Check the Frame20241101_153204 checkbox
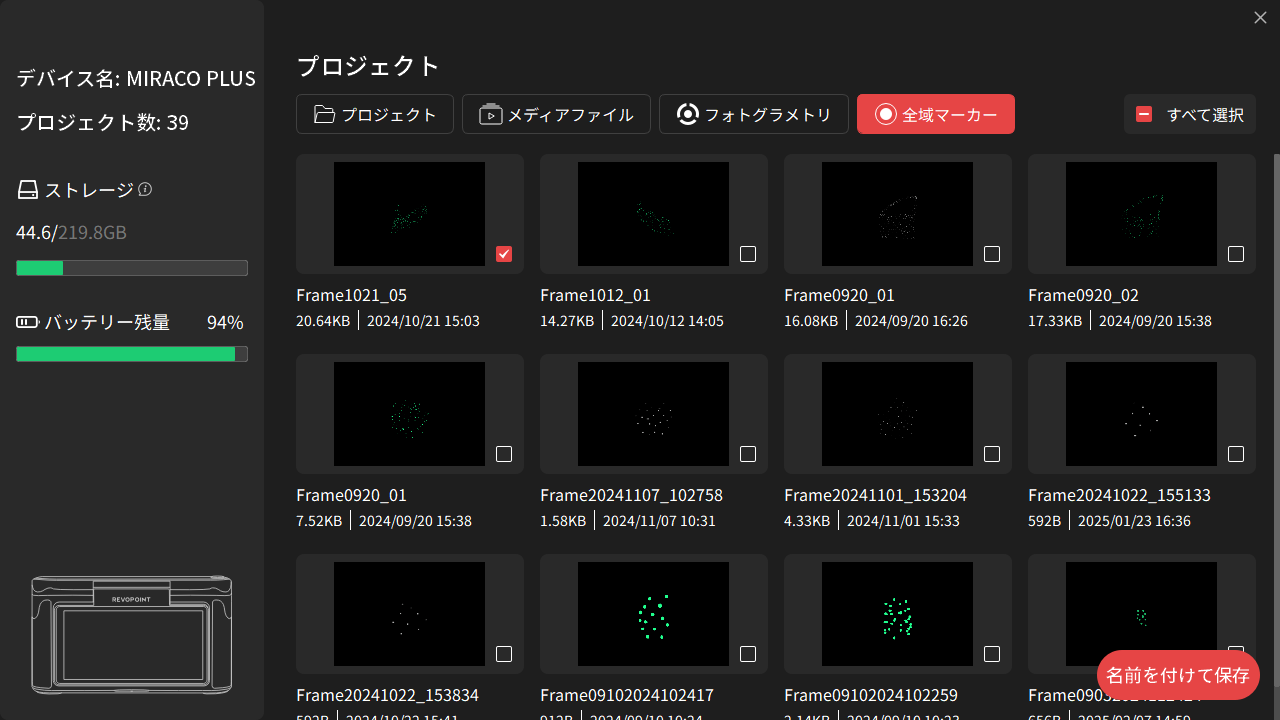The height and width of the screenshot is (720, 1280). tap(992, 454)
